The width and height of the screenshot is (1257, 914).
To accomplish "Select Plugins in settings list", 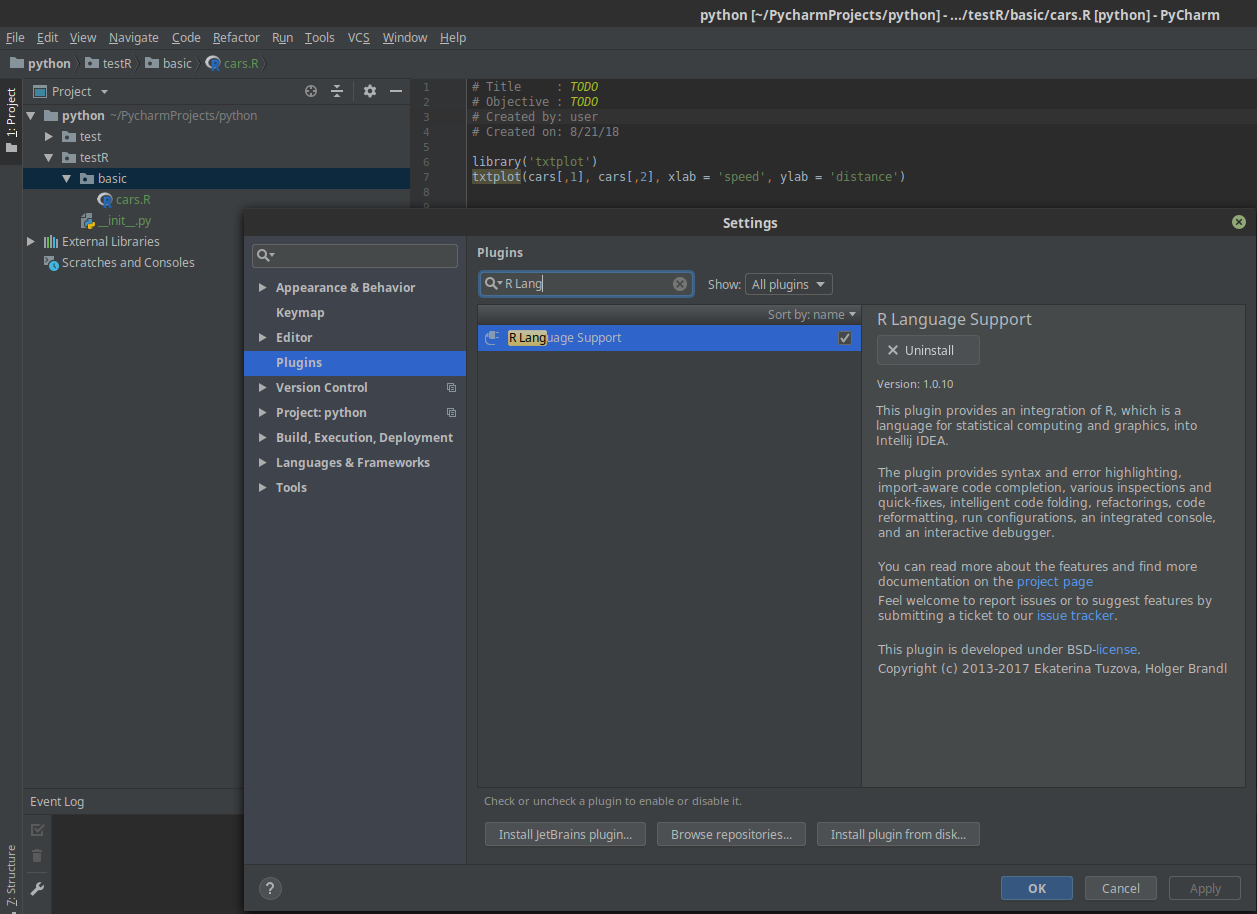I will (355, 363).
